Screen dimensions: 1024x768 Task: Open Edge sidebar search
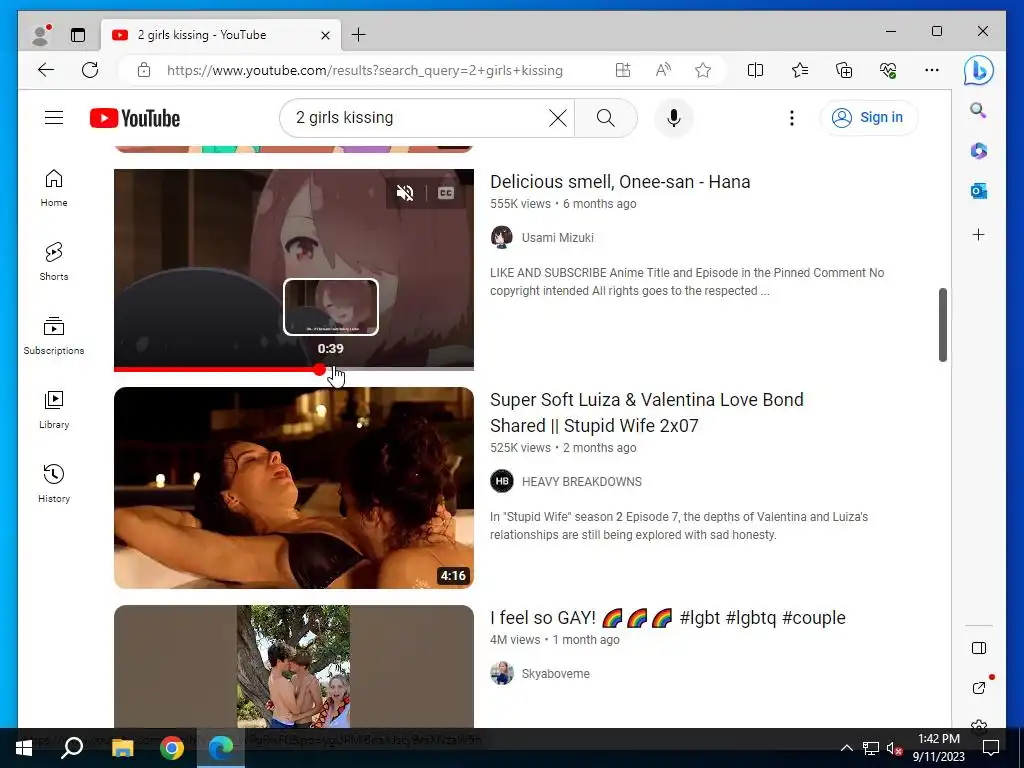[978, 110]
